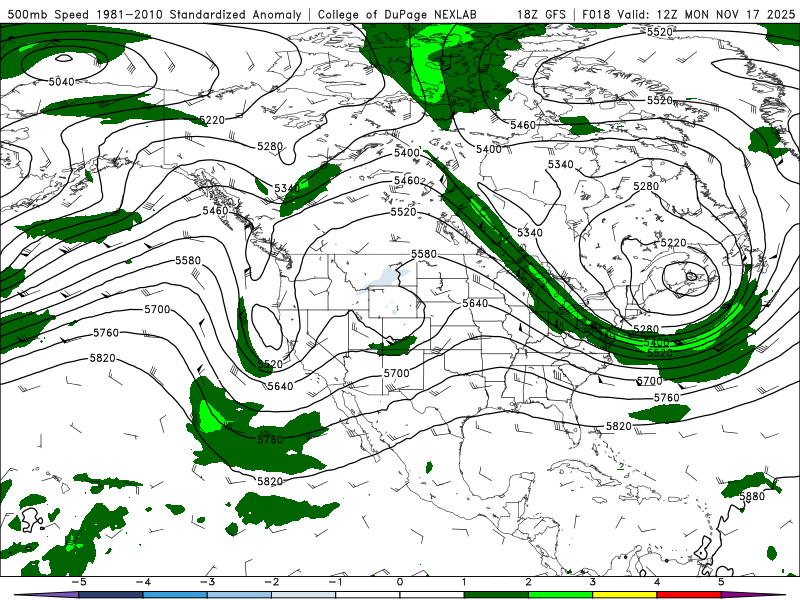This screenshot has width=800, height=600.
Task: Click the bright green color bar segment
Action: point(560,595)
